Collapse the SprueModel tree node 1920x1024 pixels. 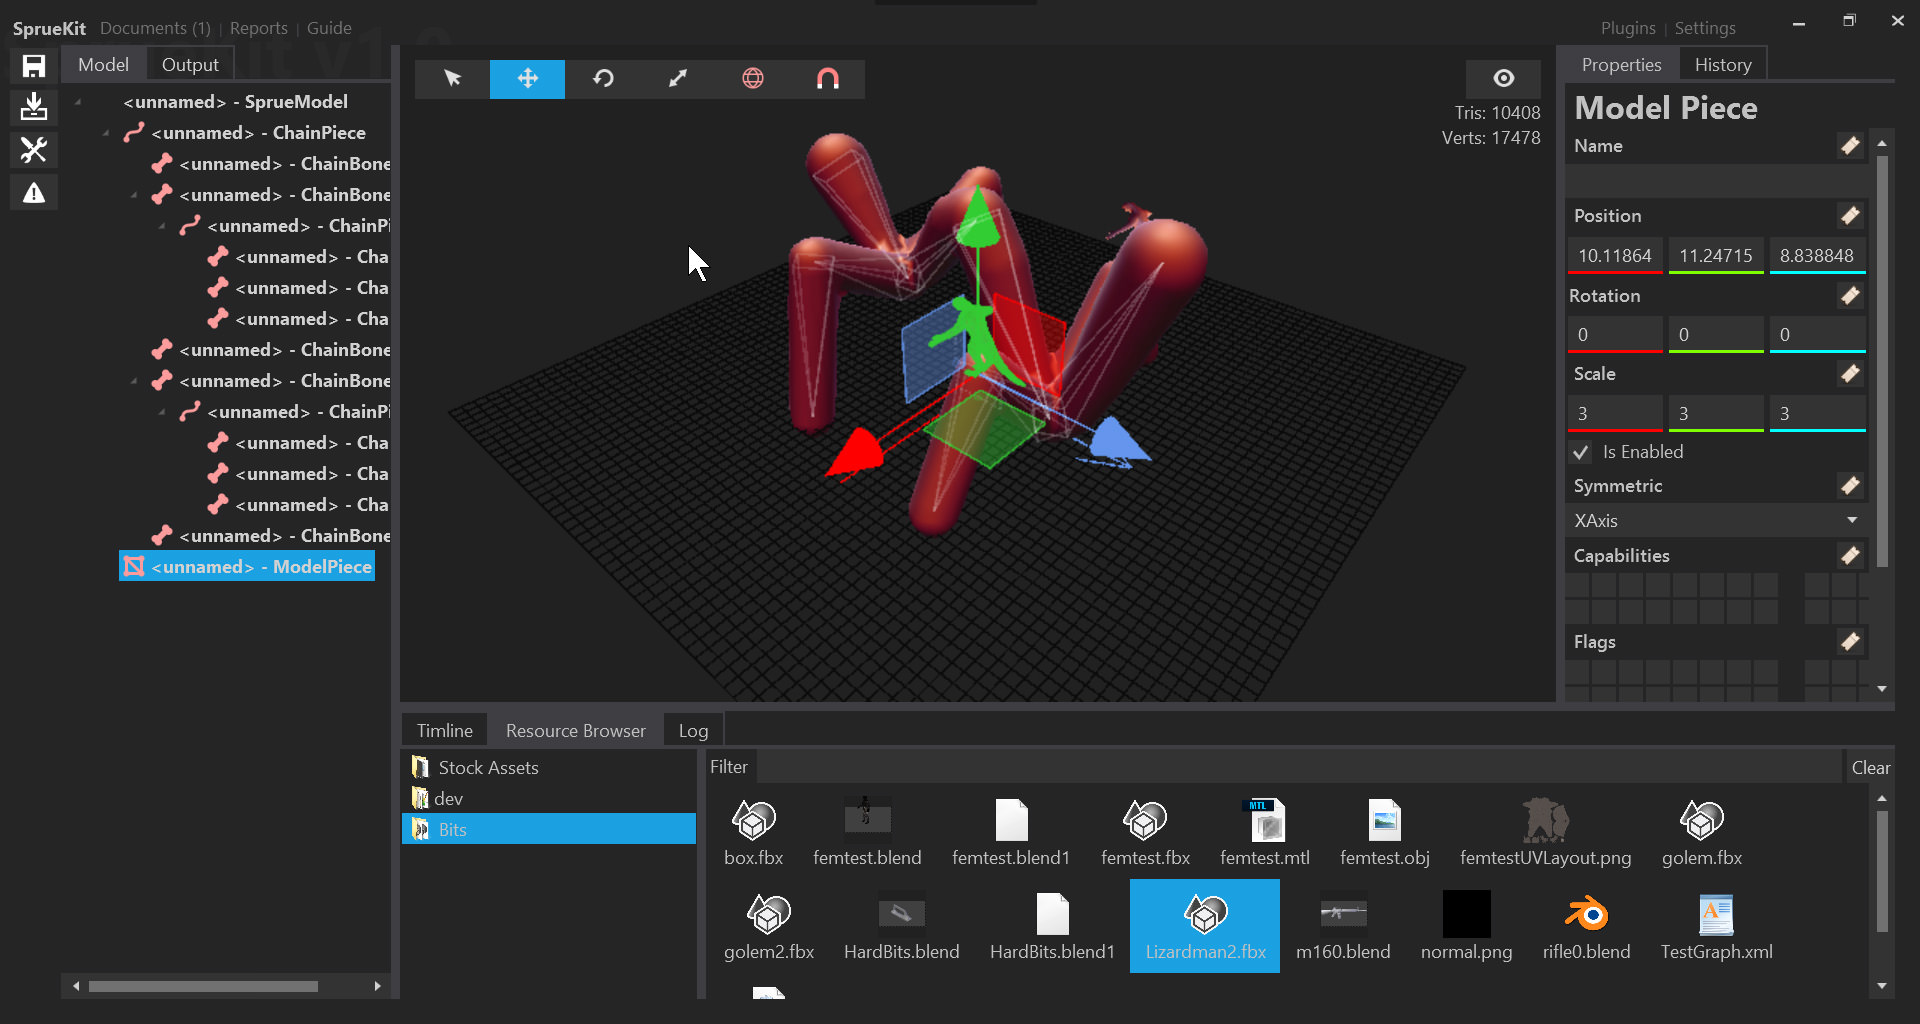click(x=78, y=101)
